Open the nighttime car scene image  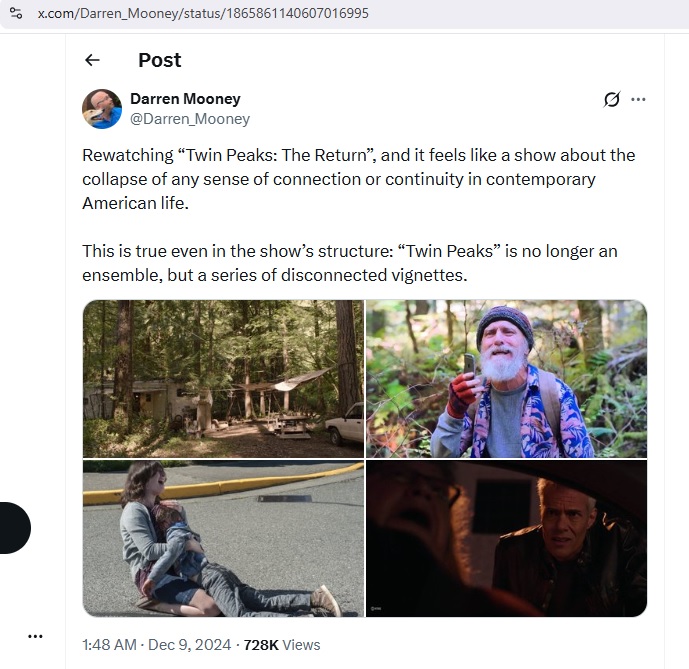[x=506, y=538]
